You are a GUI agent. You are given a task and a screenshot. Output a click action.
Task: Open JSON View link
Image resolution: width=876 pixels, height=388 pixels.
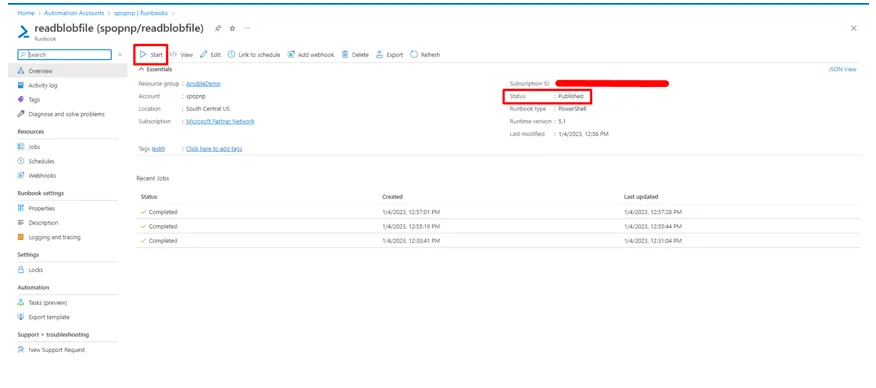pos(842,69)
